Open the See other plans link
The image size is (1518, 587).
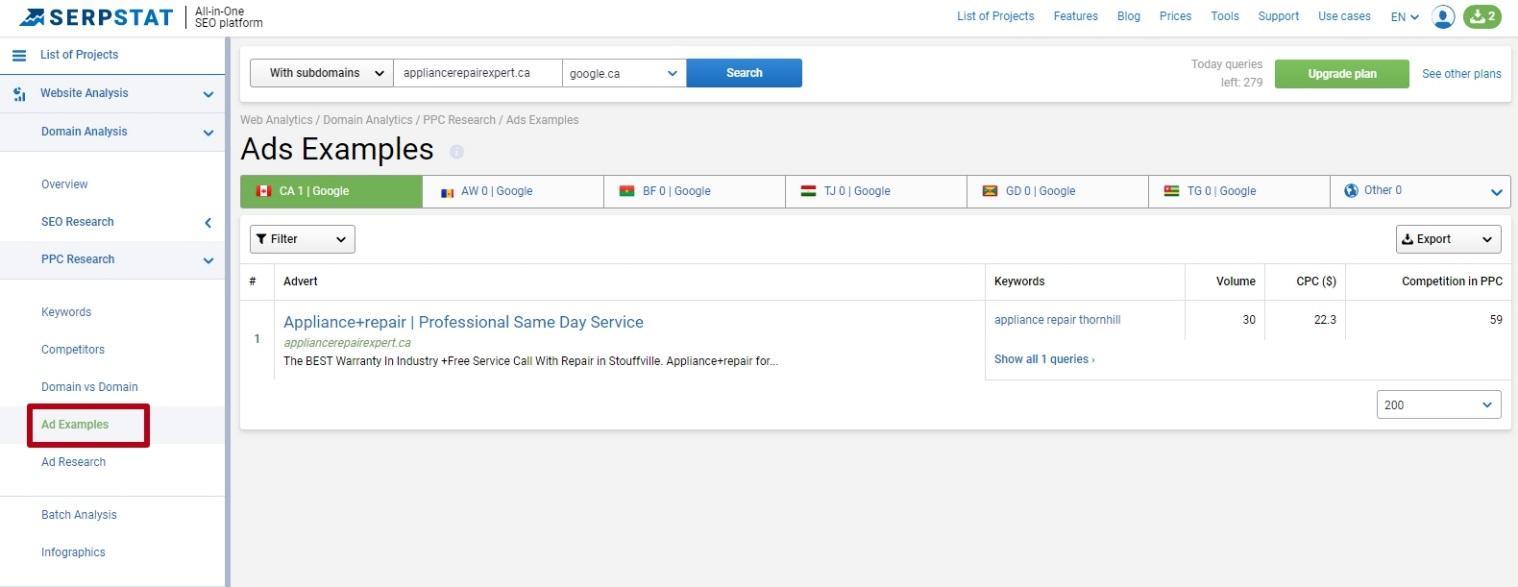pyautogui.click(x=1461, y=74)
